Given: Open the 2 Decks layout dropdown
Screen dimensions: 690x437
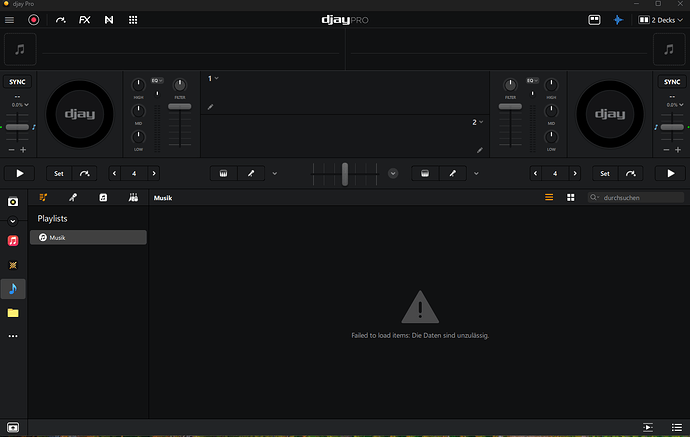Looking at the screenshot, I should (661, 20).
